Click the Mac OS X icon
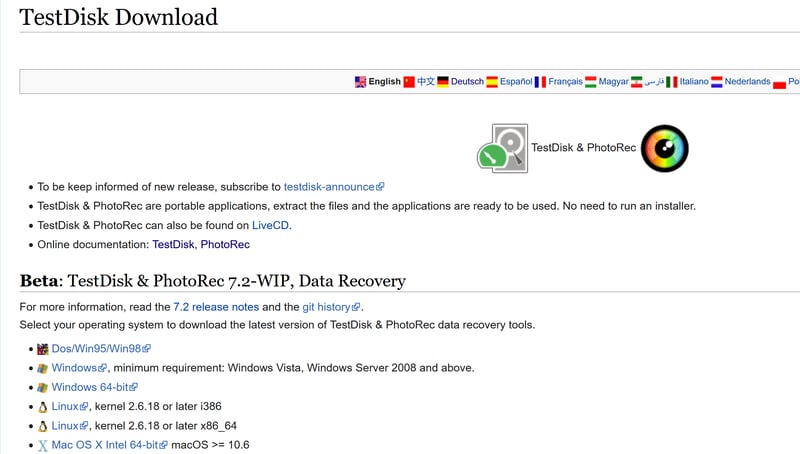 (x=43, y=446)
